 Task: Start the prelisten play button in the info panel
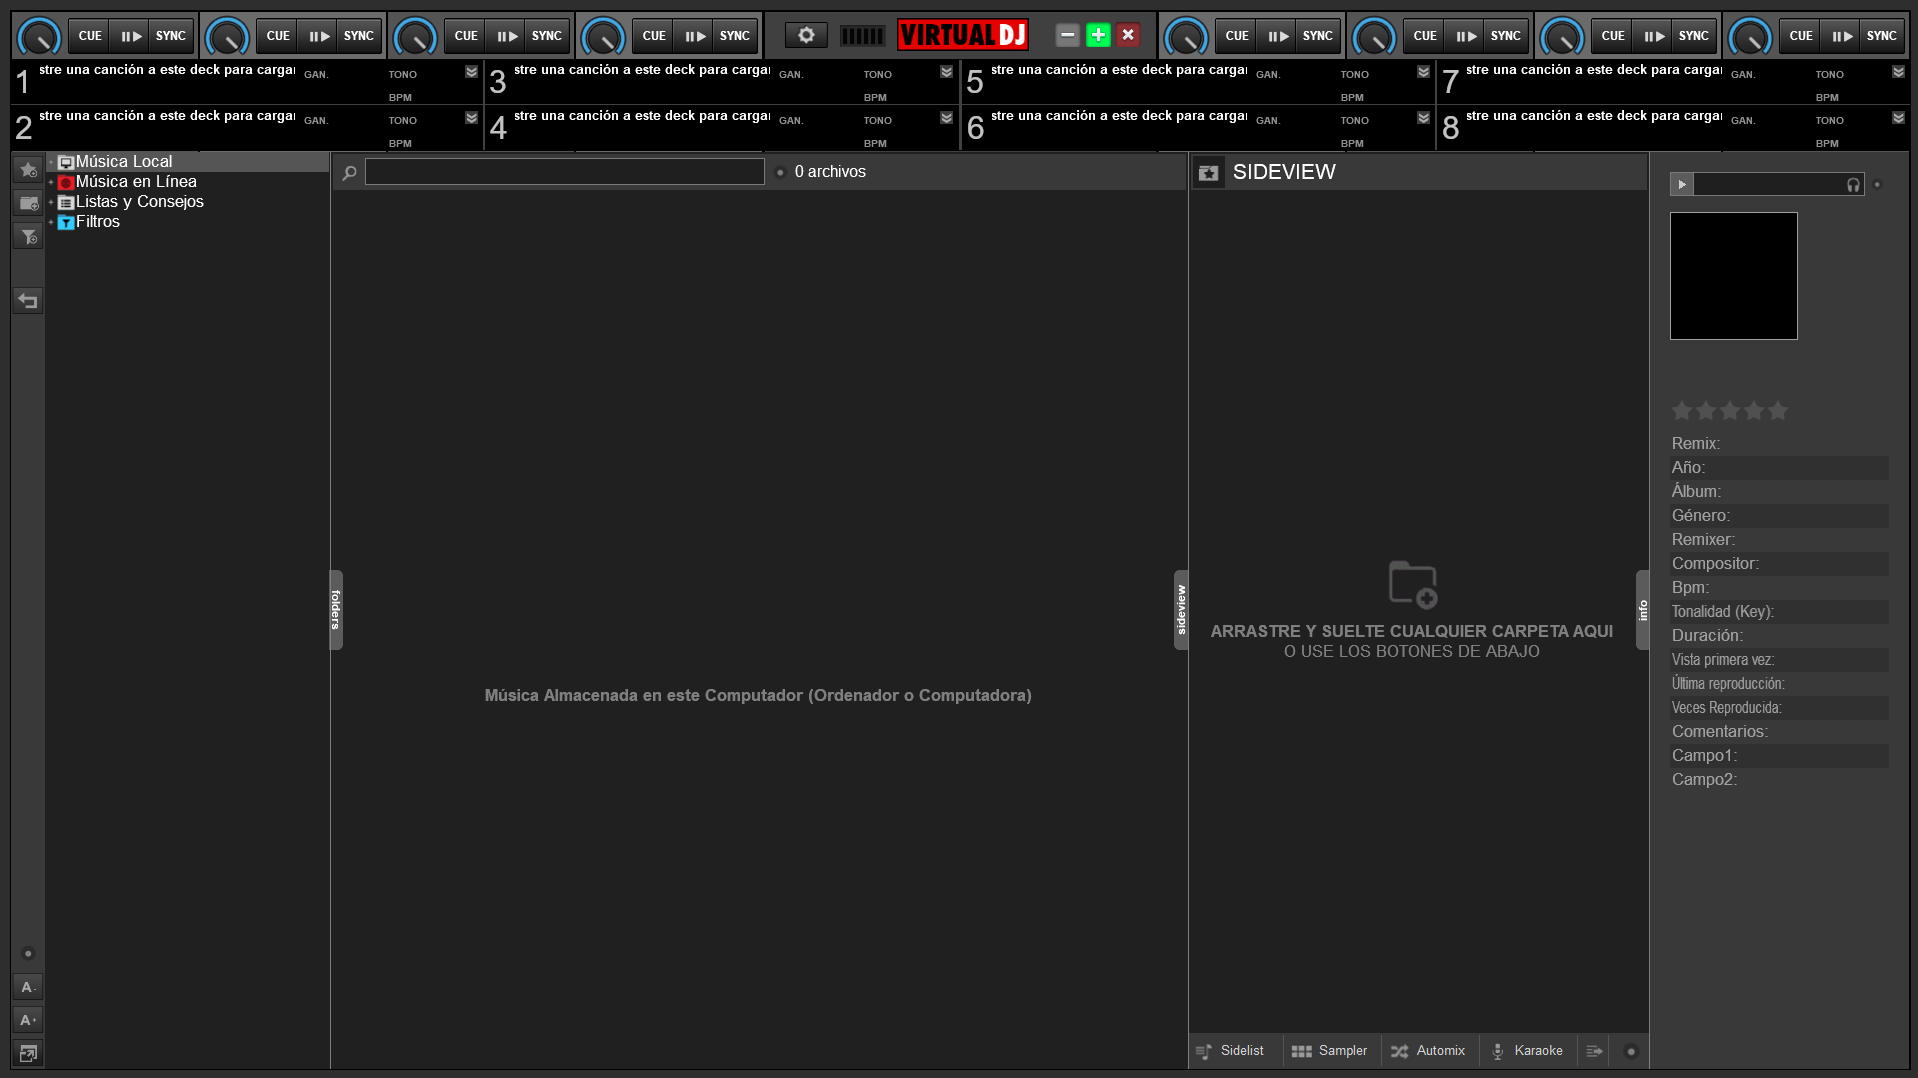point(1682,184)
